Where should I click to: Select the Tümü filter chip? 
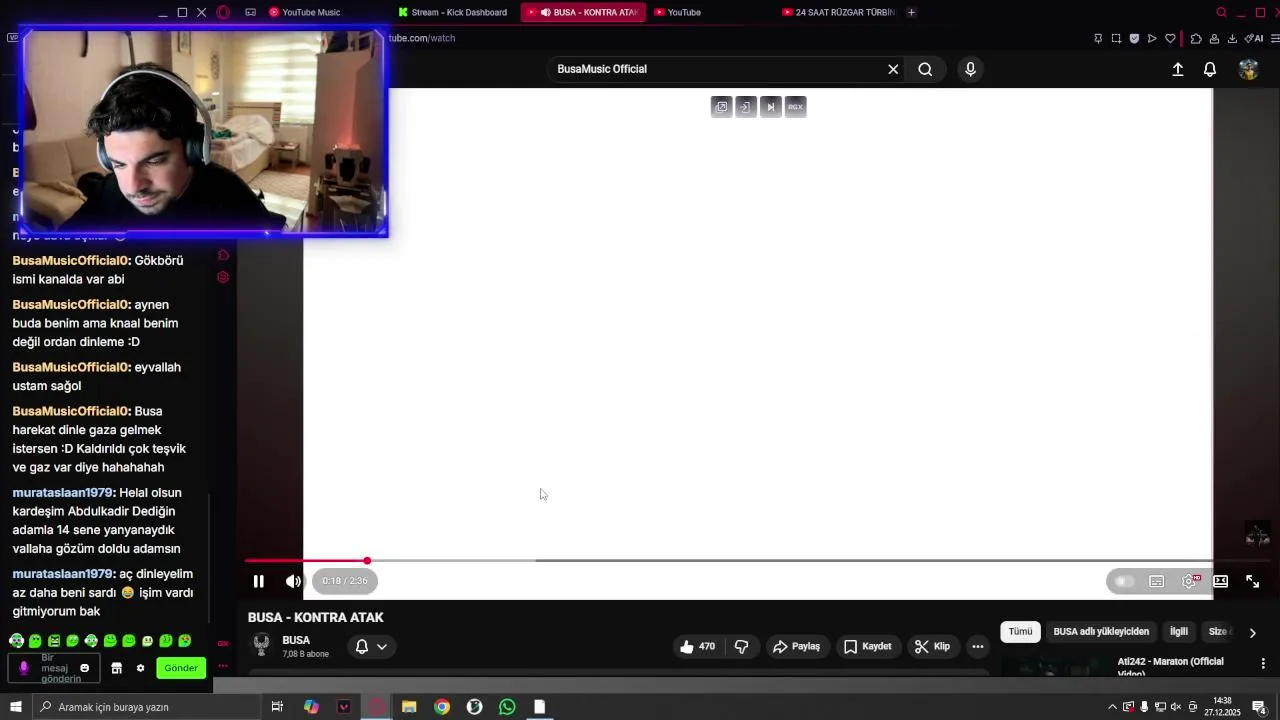tap(1020, 632)
